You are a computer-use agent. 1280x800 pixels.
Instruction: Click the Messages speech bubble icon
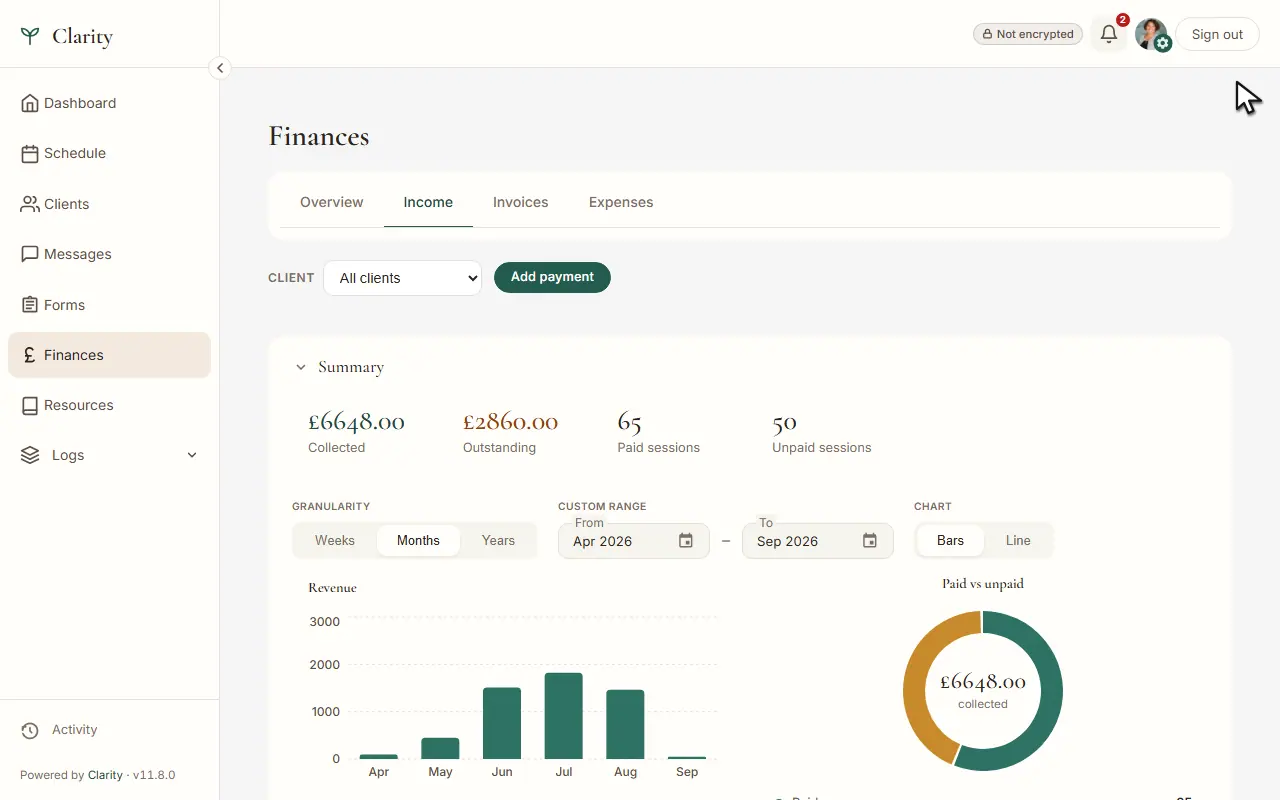pos(30,254)
